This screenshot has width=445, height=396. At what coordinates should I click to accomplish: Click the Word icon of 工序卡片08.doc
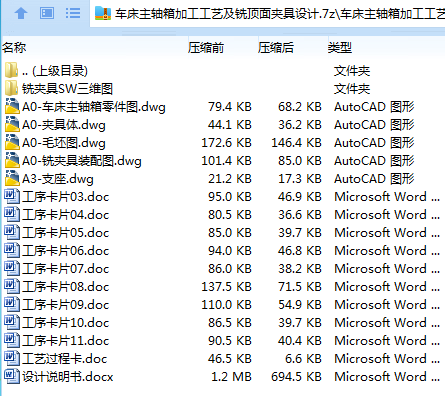tap(12, 286)
